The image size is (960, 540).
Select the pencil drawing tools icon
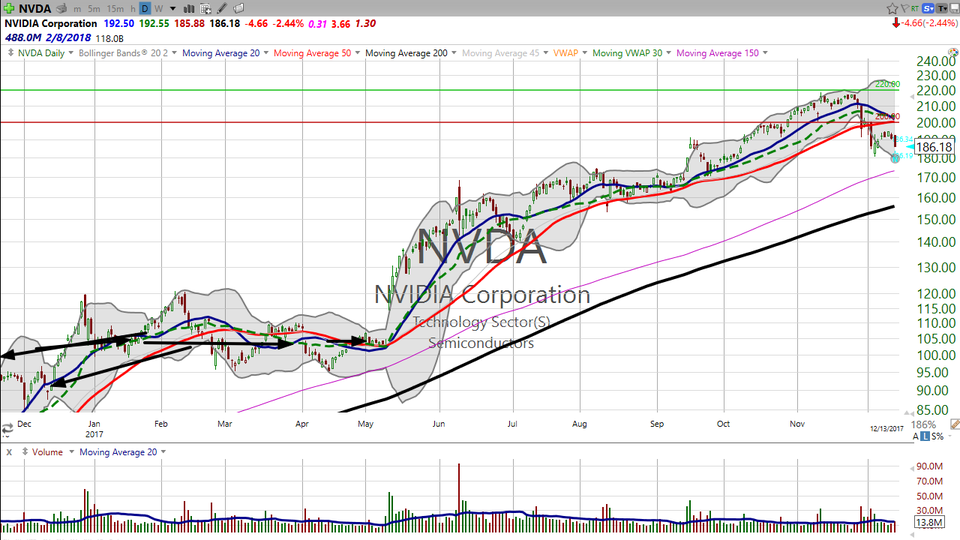[x=222, y=9]
